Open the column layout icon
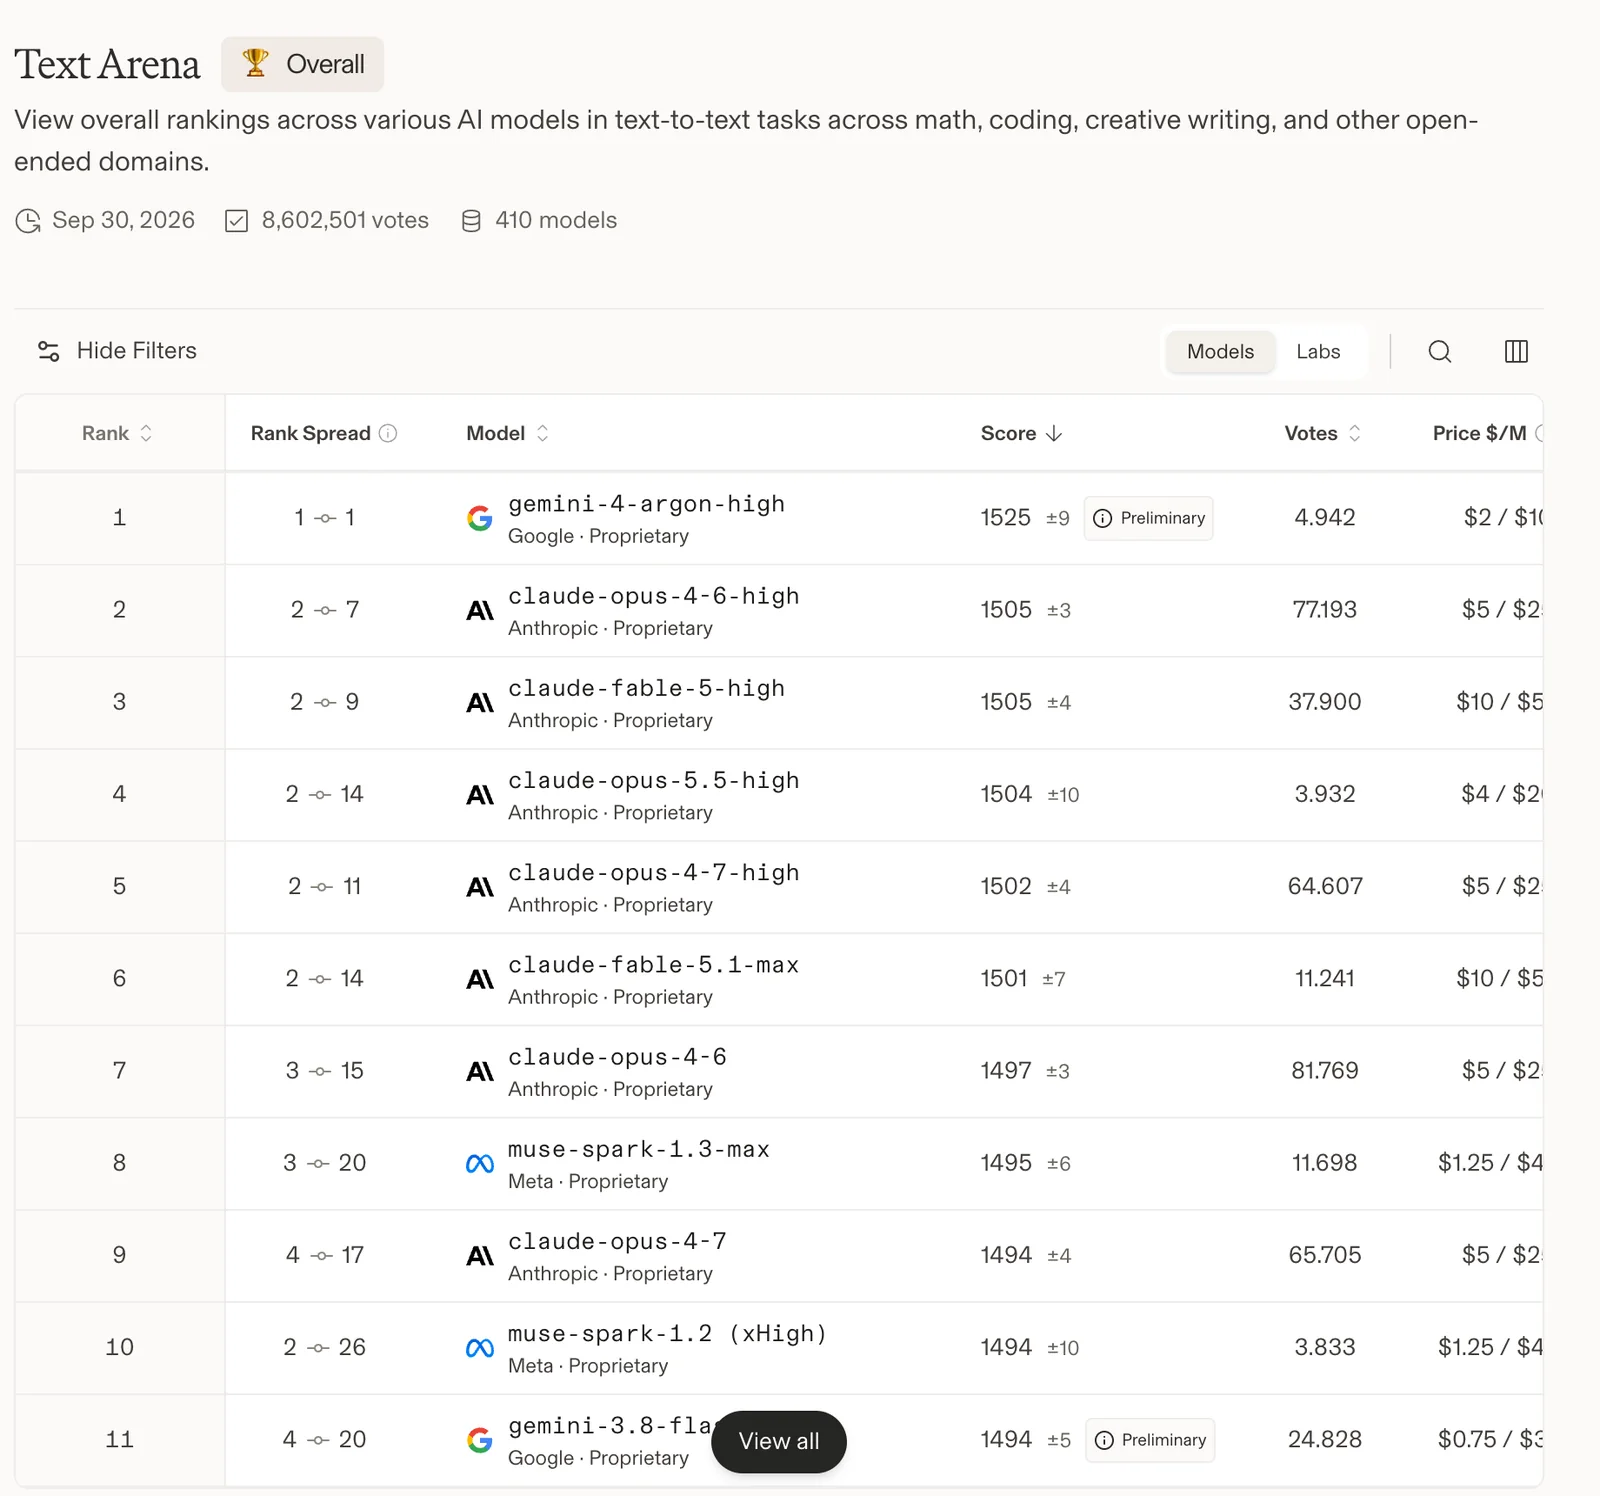Image resolution: width=1600 pixels, height=1496 pixels. click(1516, 351)
